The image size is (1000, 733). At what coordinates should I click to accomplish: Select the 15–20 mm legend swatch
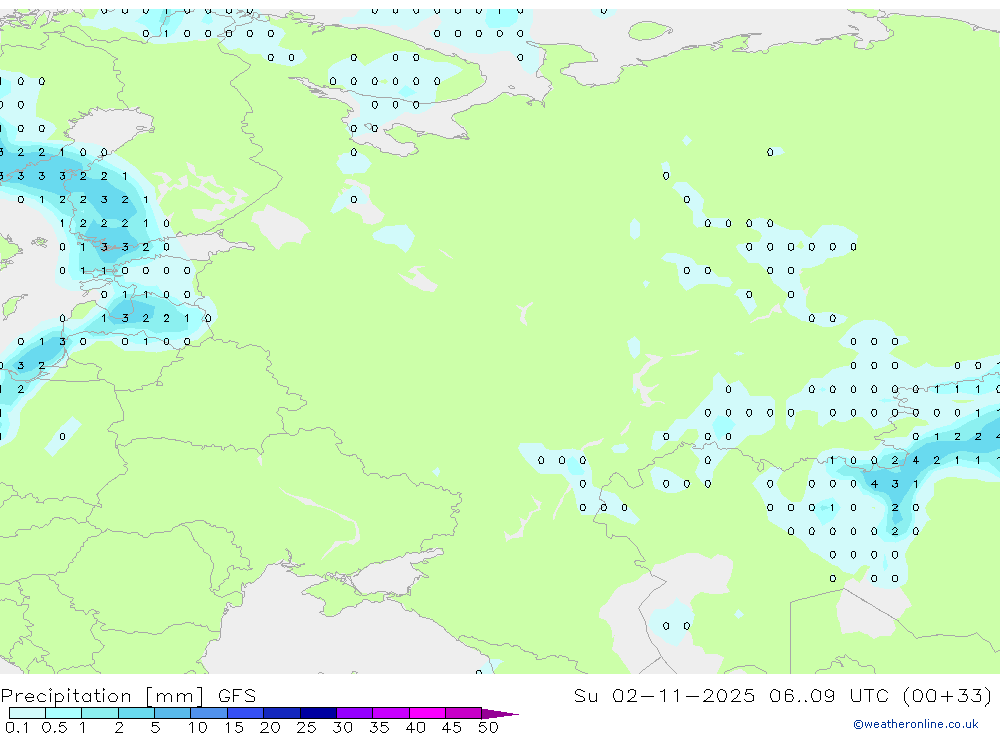click(x=245, y=713)
